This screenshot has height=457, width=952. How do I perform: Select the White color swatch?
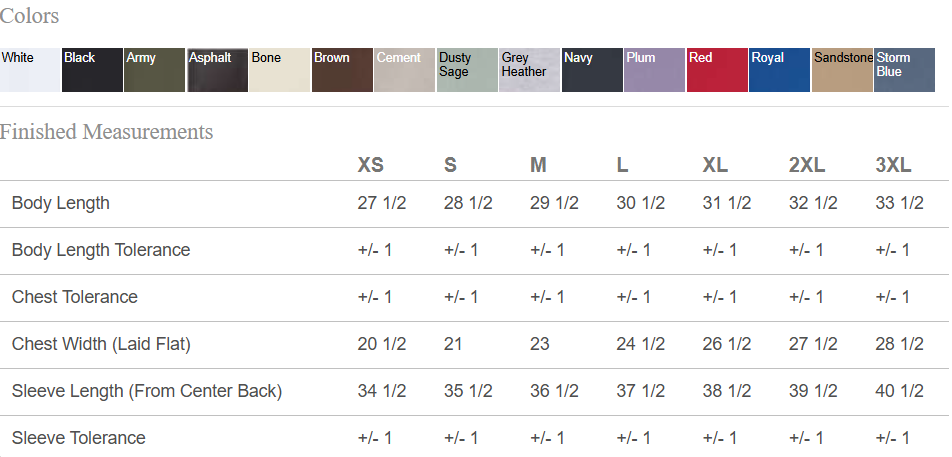(x=29, y=70)
